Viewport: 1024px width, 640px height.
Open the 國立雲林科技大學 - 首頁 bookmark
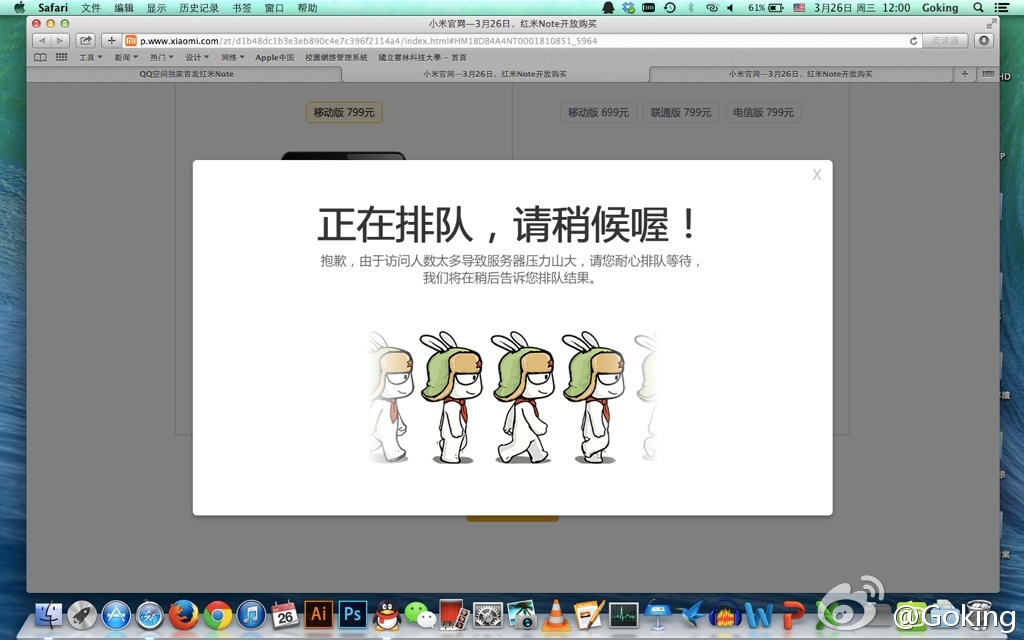[x=423, y=57]
